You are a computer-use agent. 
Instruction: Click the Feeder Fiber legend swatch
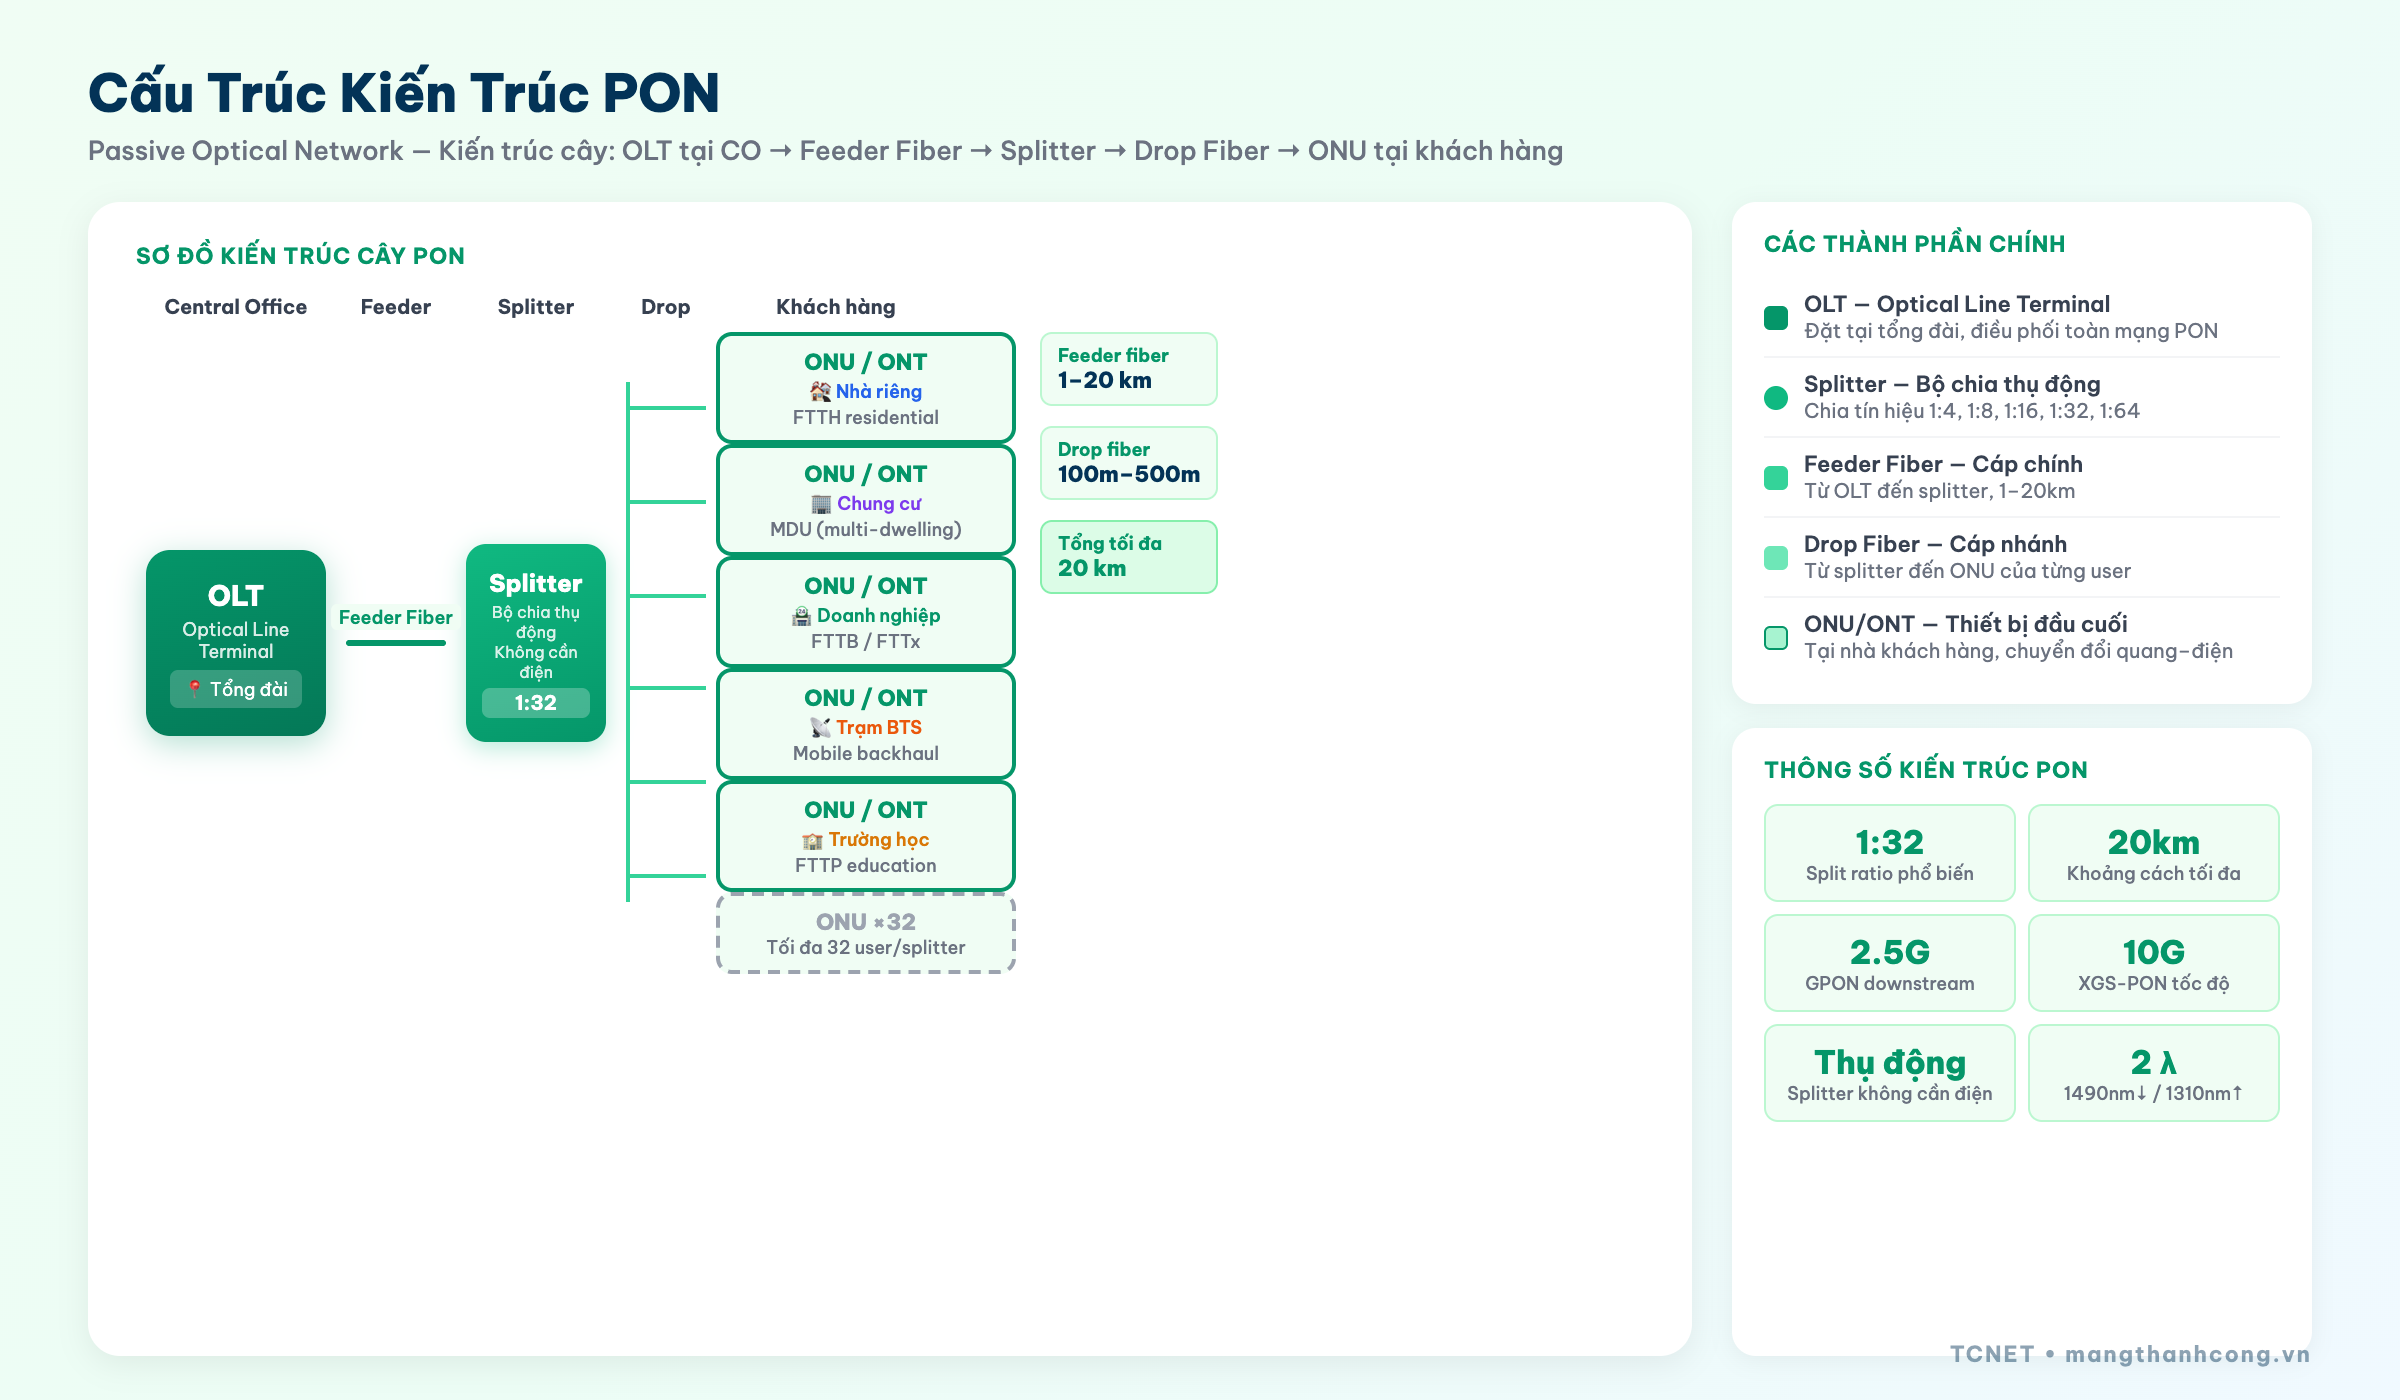click(1776, 477)
